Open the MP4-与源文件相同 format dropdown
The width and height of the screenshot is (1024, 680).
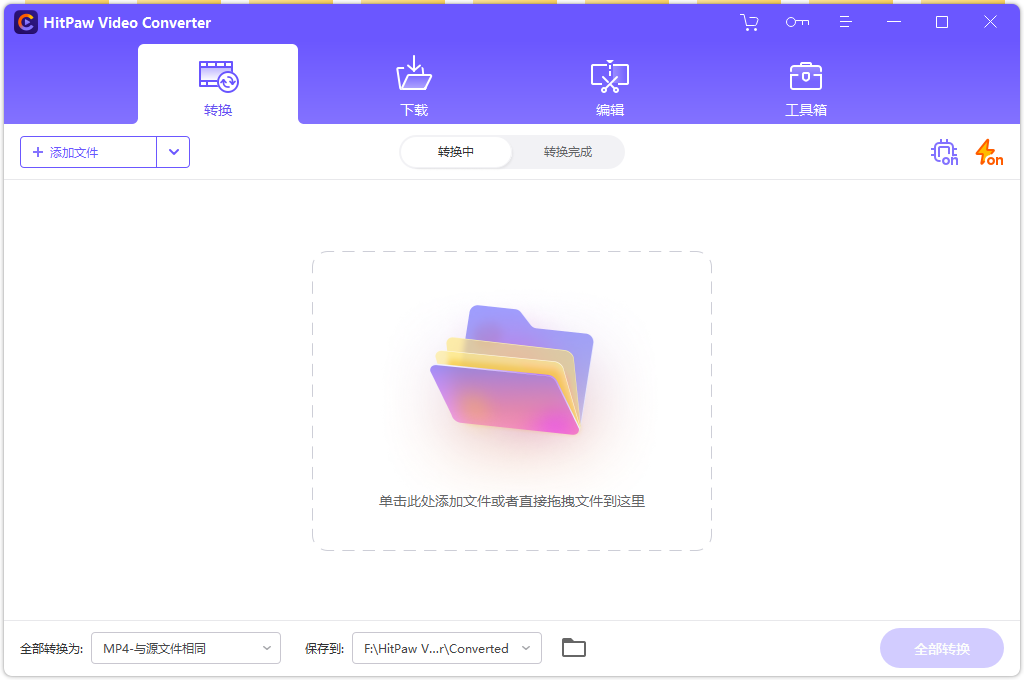(186, 648)
